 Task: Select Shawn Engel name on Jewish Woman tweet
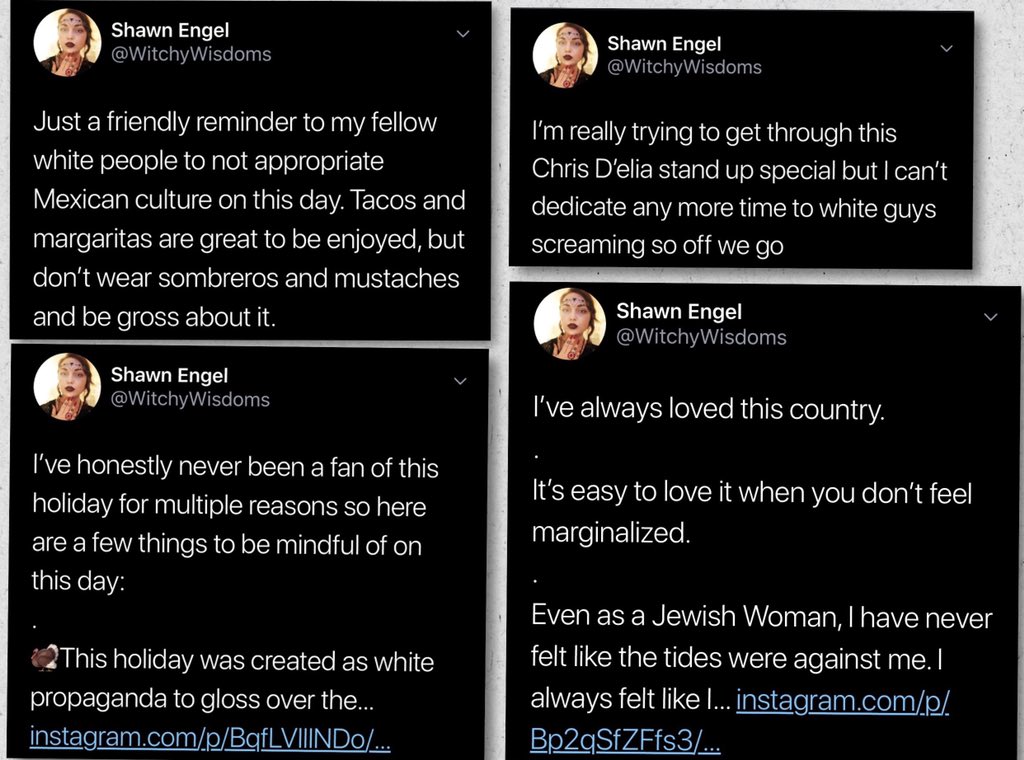pyautogui.click(x=679, y=312)
